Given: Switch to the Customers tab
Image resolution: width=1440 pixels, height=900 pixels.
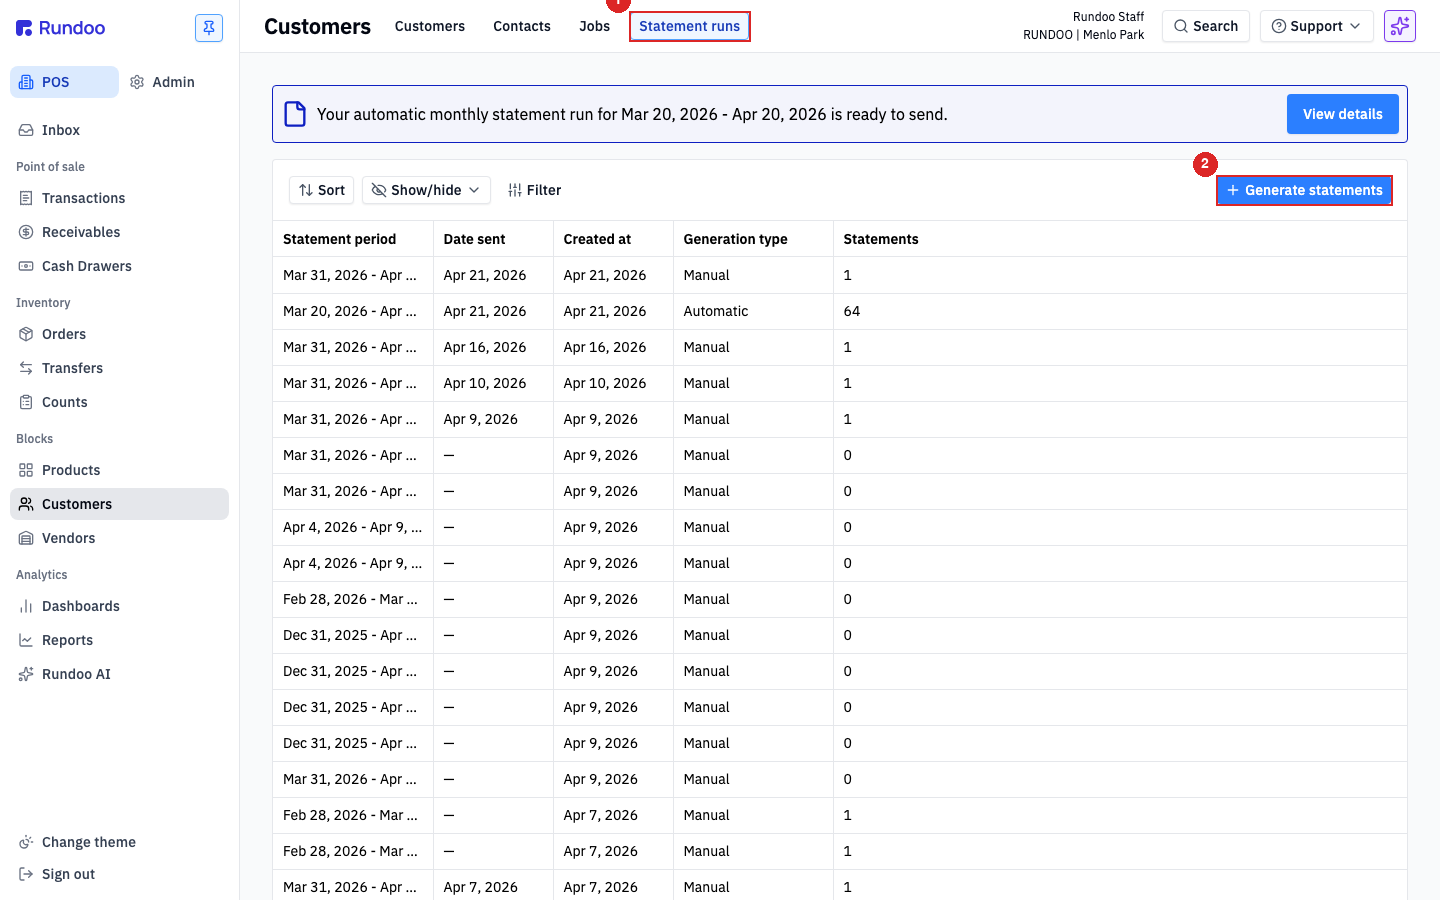Looking at the screenshot, I should click(430, 26).
